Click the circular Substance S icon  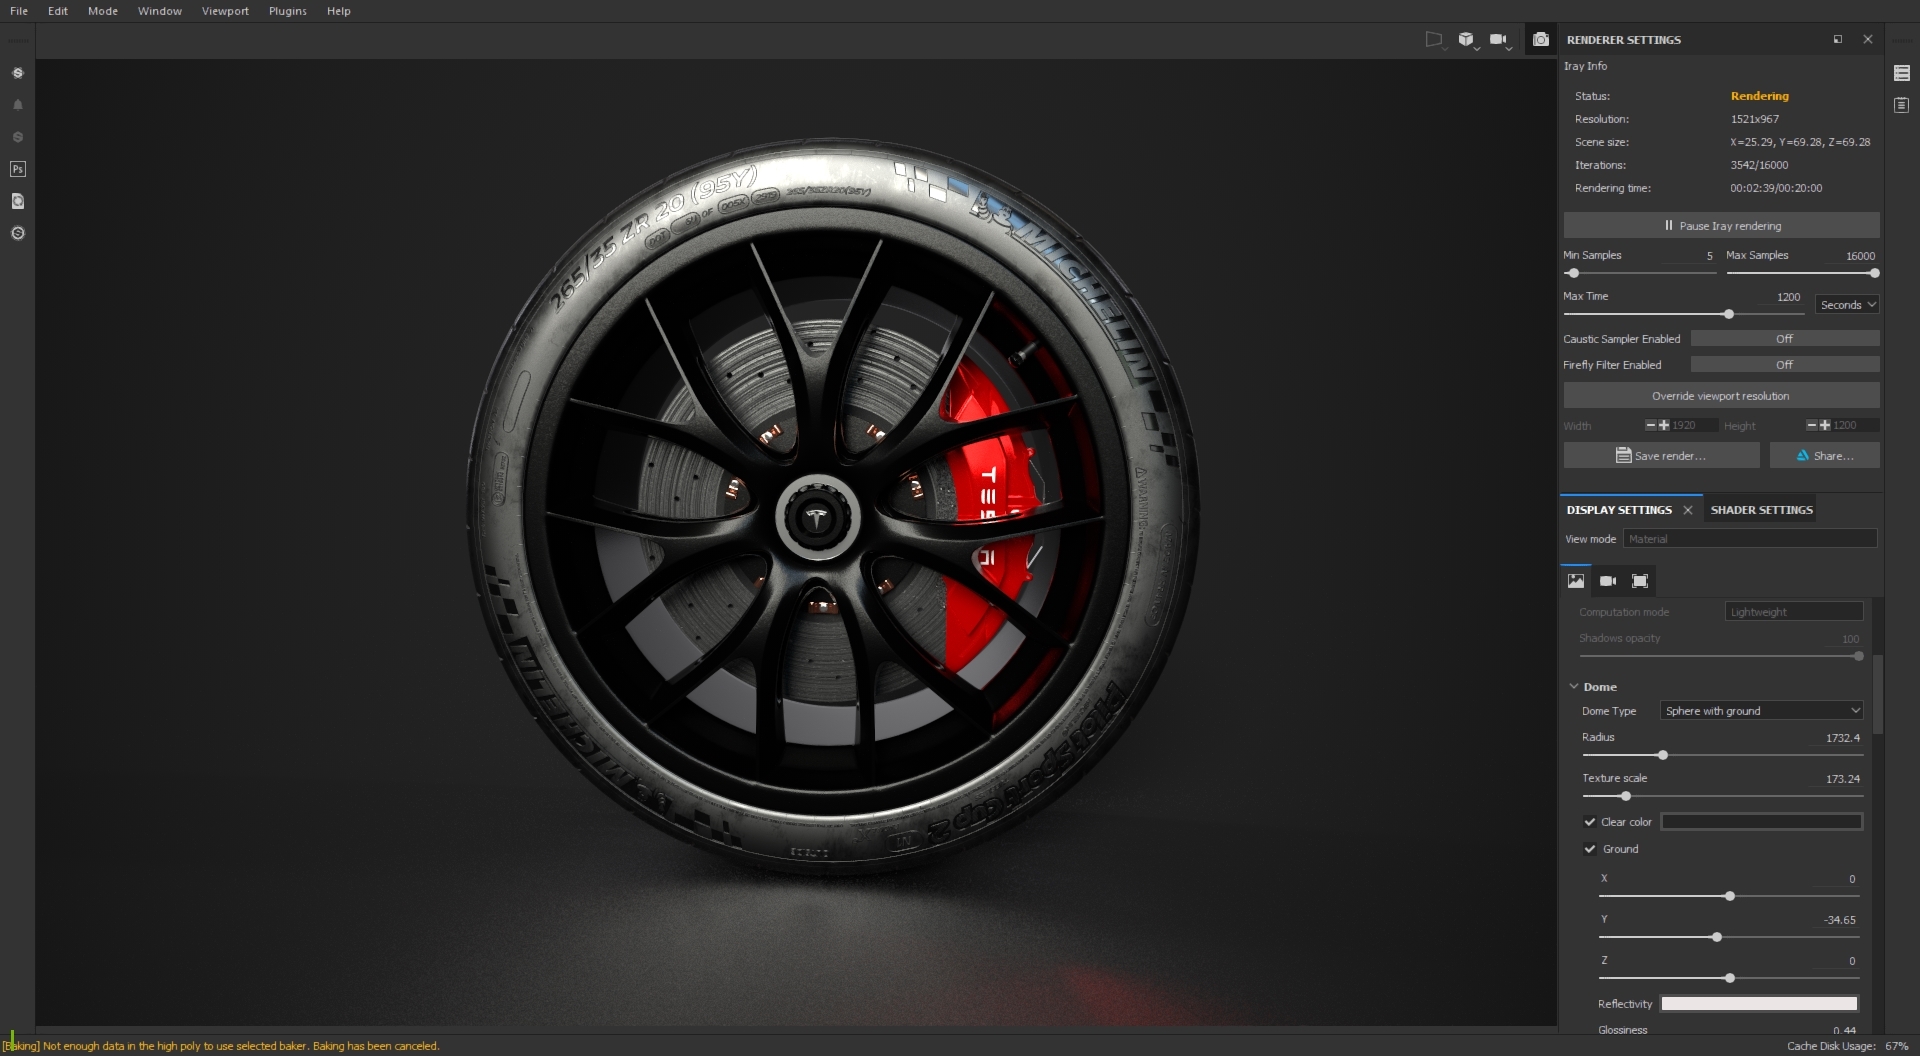tap(17, 233)
